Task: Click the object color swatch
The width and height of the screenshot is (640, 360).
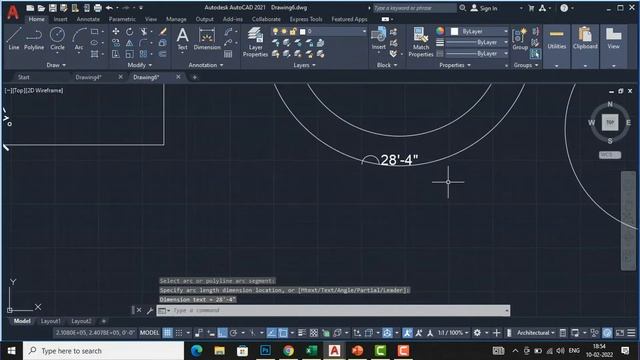Action: click(454, 31)
